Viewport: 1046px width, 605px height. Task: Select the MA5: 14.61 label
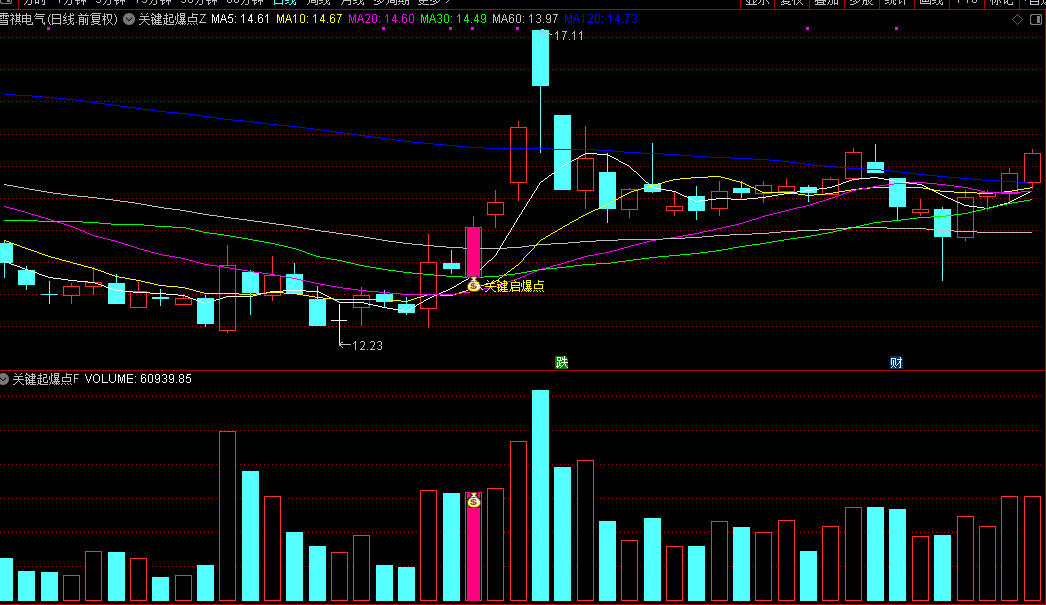[x=240, y=19]
